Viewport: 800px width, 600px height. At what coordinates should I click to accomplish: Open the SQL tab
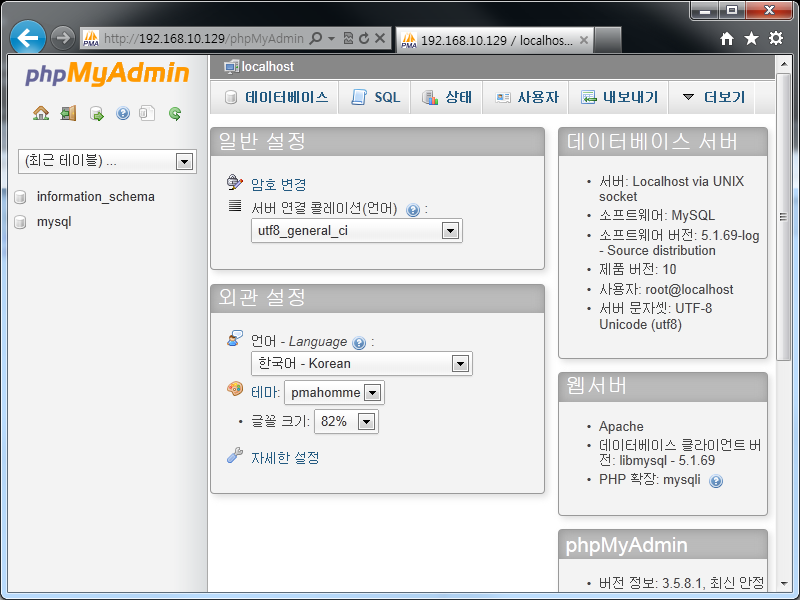376,97
